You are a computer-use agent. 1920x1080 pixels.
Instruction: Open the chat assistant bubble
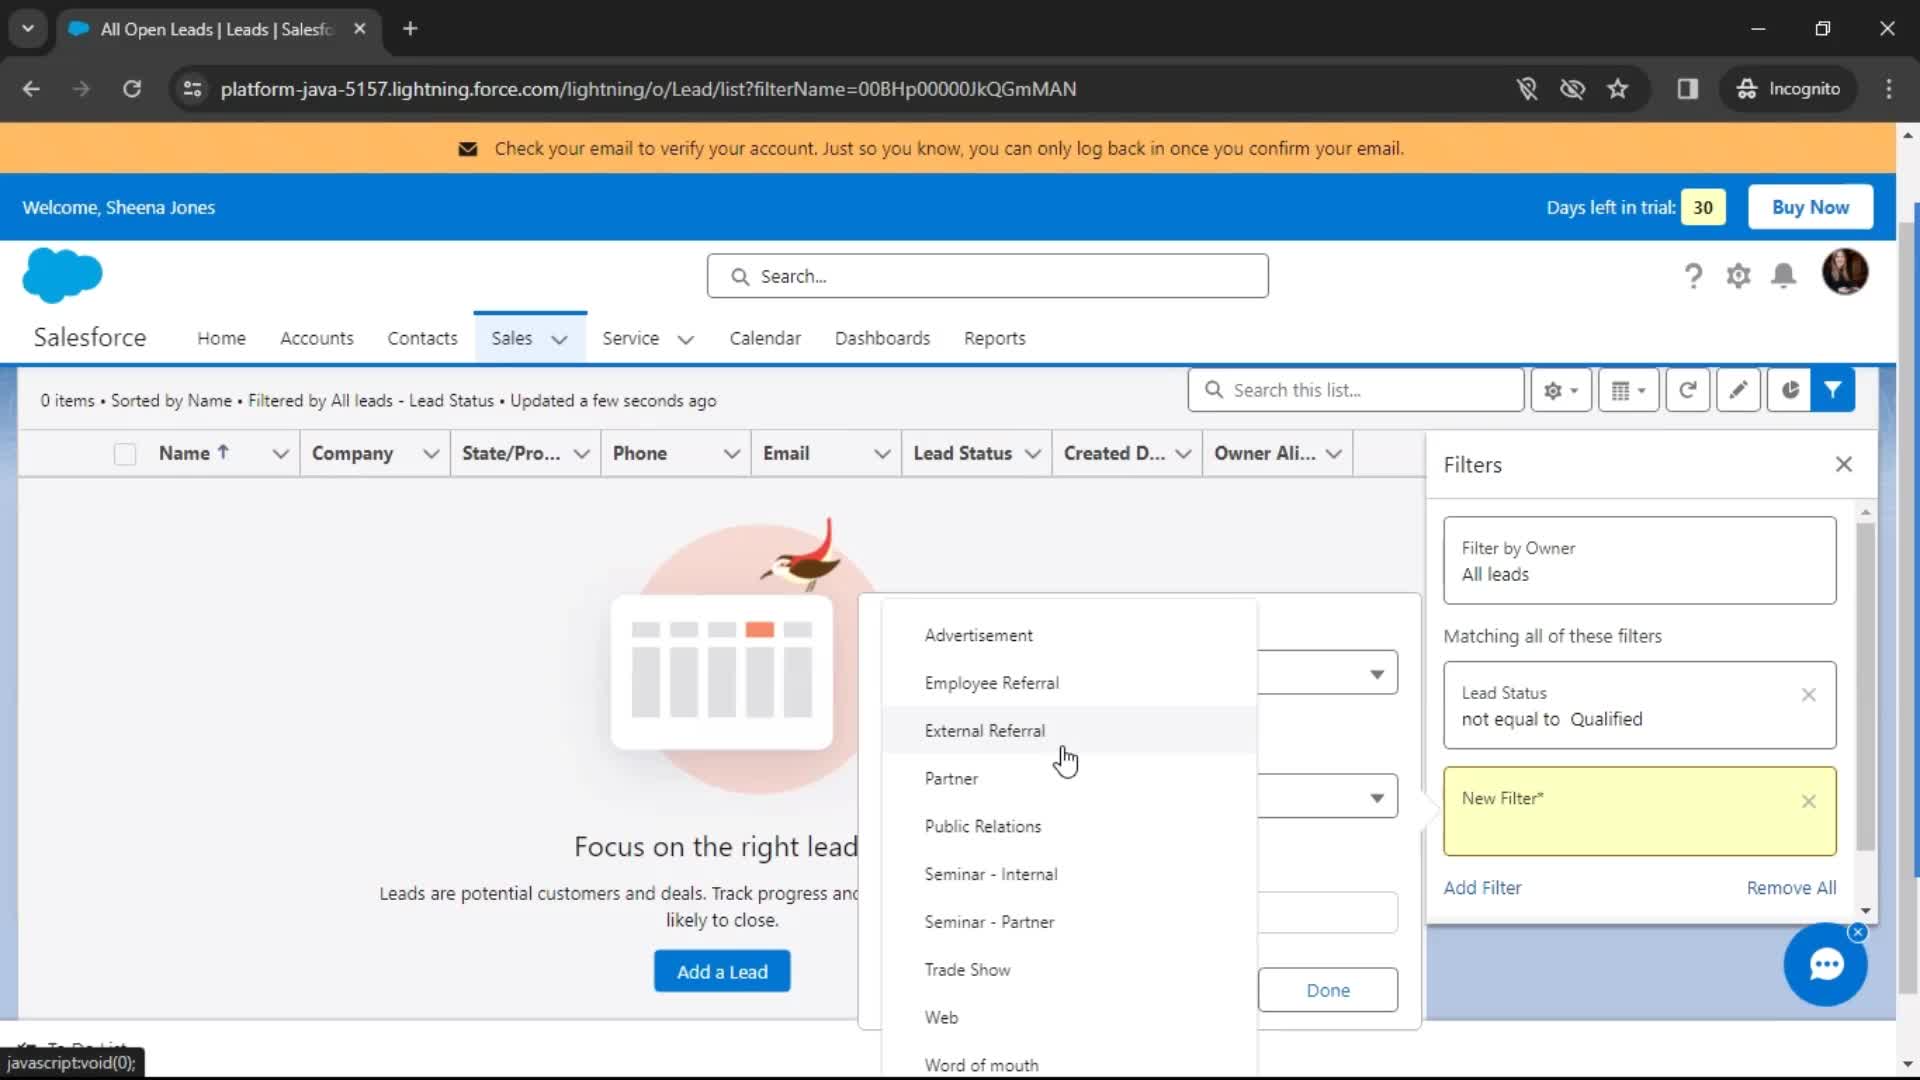(1825, 965)
